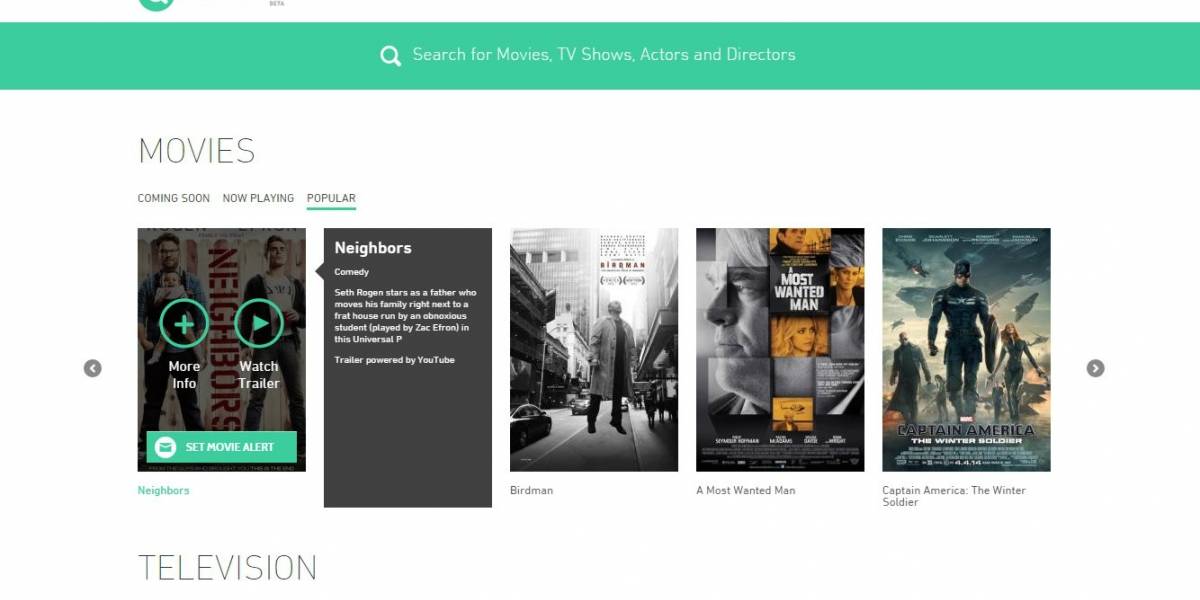Open A Most Wanted Man poster
Screen dimensions: 1200x600
[x=780, y=350]
